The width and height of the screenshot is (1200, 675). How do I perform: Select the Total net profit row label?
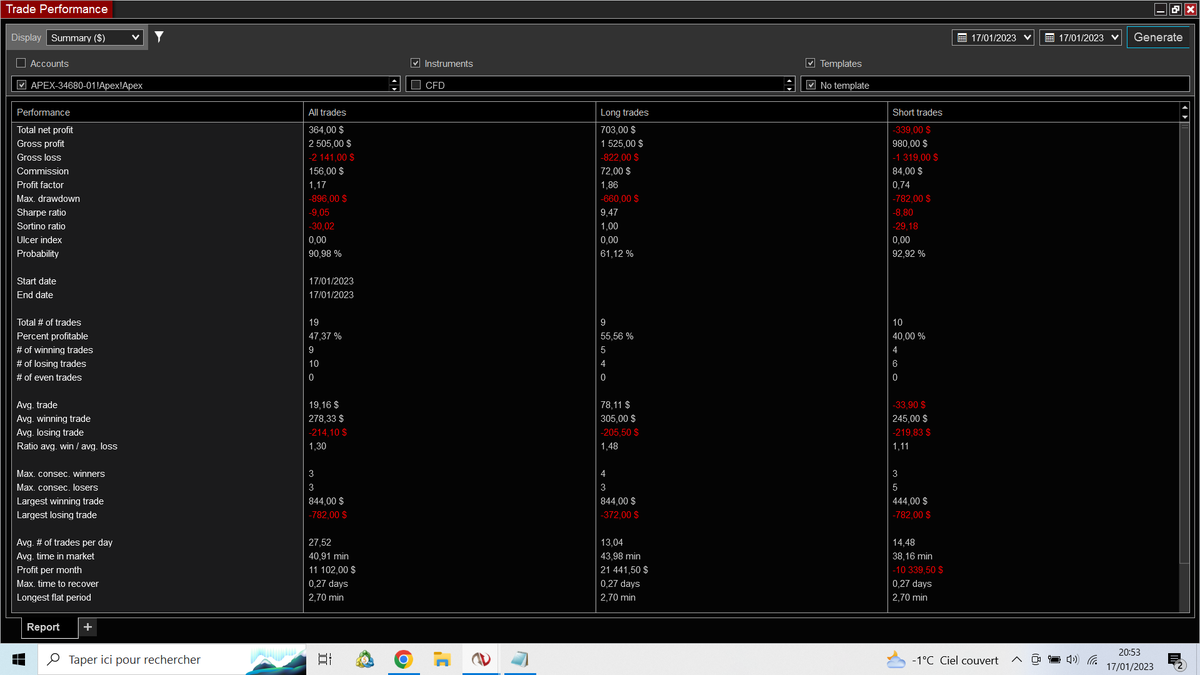click(45, 130)
